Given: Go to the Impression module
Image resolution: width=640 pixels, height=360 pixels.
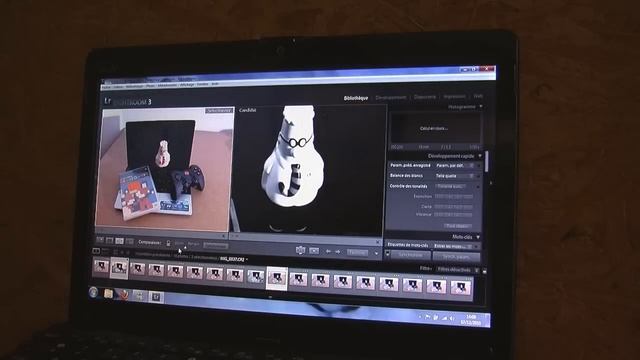Looking at the screenshot, I should pos(454,97).
